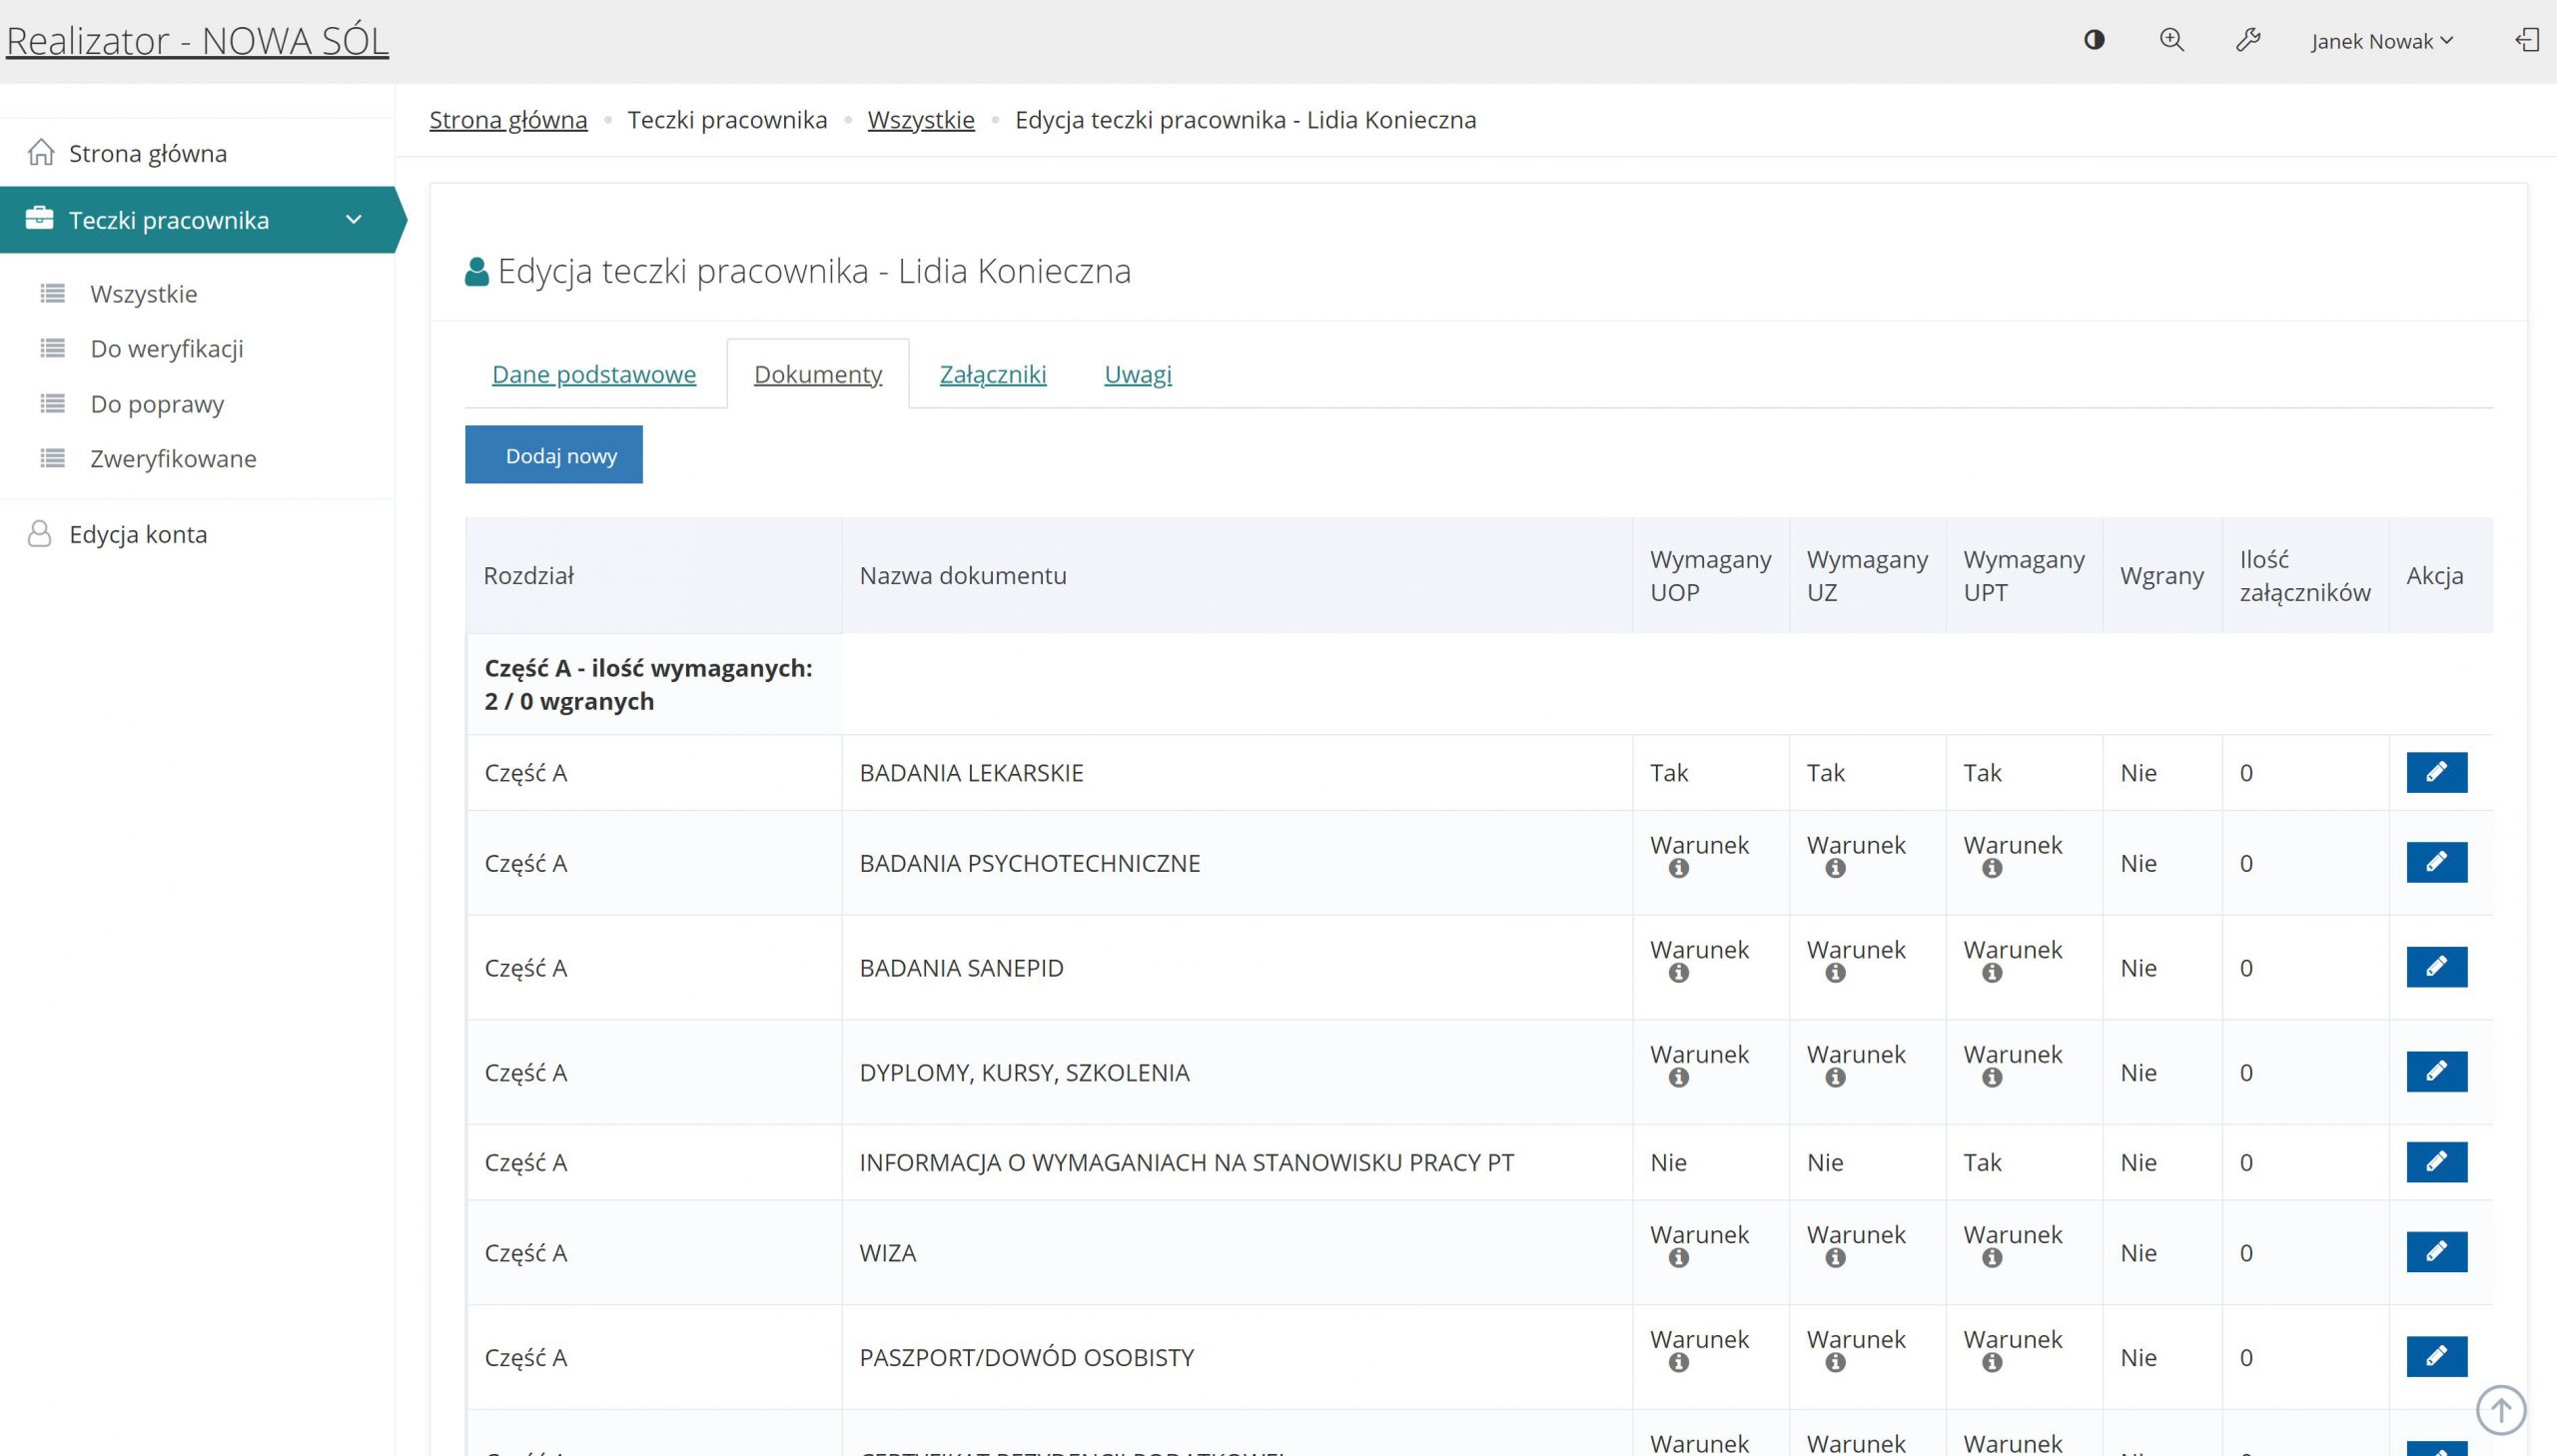Click the scroll-to-top arrow at bottom right
Image resolution: width=2557 pixels, height=1456 pixels.
[x=2501, y=1410]
